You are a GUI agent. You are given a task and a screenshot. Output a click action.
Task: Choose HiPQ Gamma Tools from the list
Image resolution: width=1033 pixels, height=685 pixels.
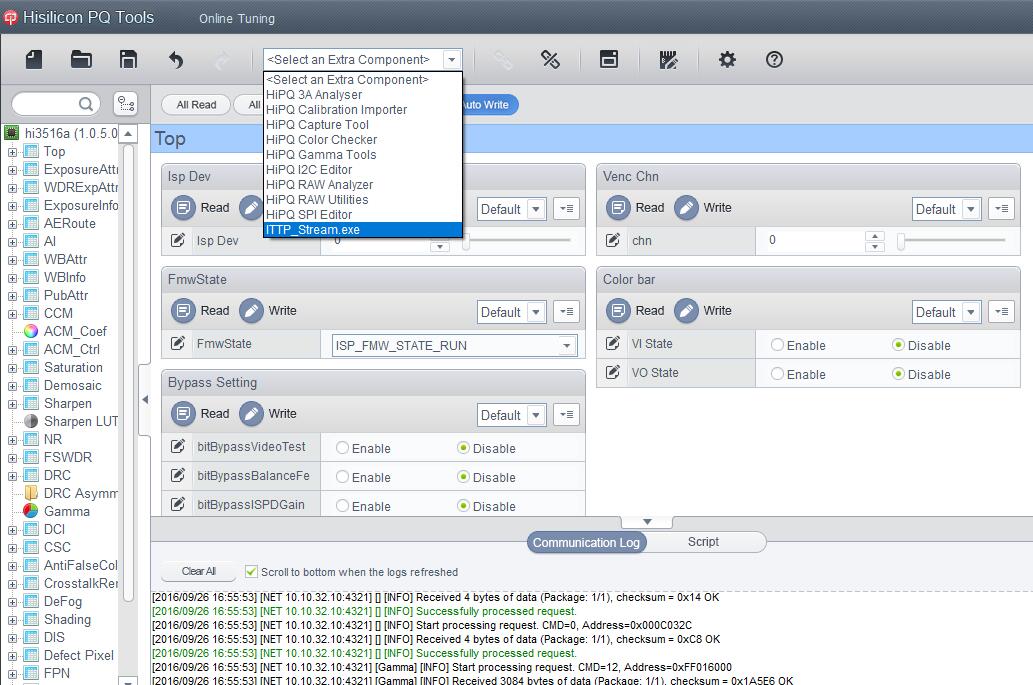coord(363,155)
